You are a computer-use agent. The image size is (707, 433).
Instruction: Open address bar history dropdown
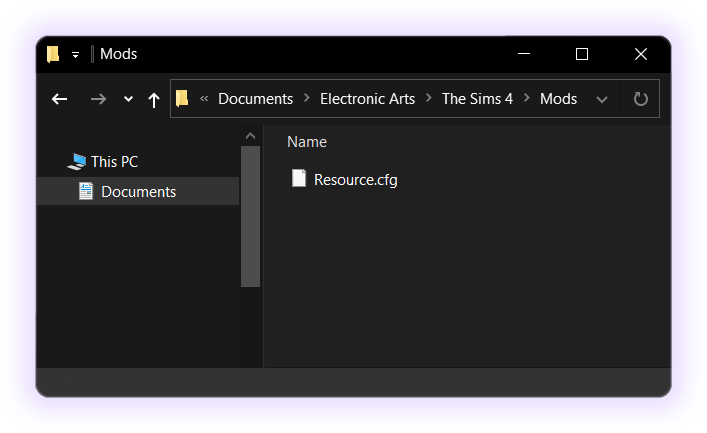click(x=602, y=99)
